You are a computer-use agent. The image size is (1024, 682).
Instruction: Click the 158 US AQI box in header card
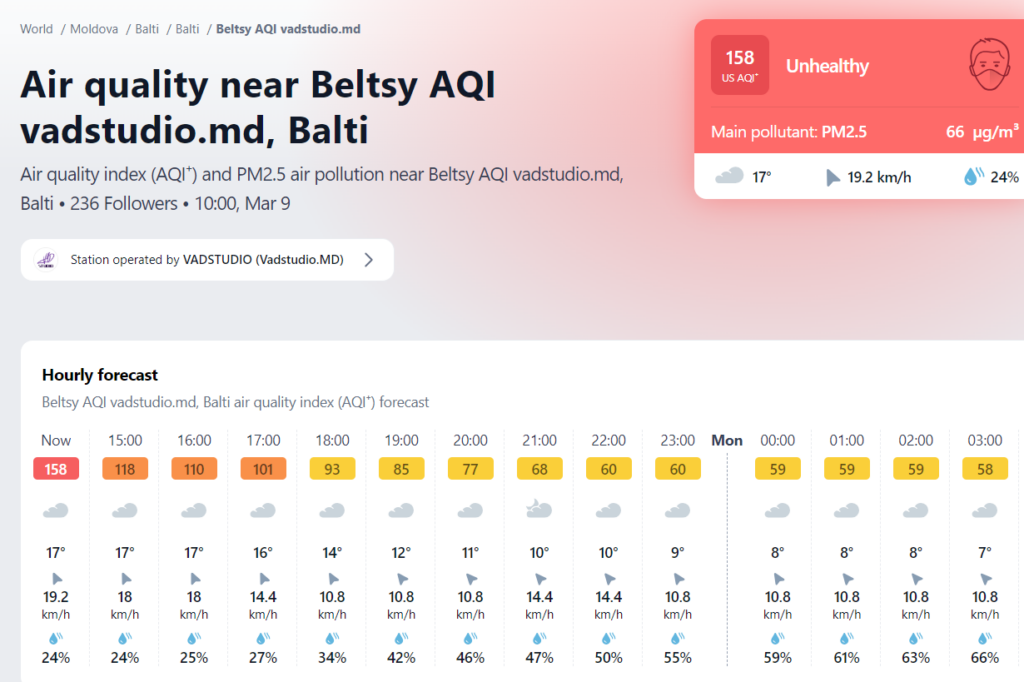(740, 65)
